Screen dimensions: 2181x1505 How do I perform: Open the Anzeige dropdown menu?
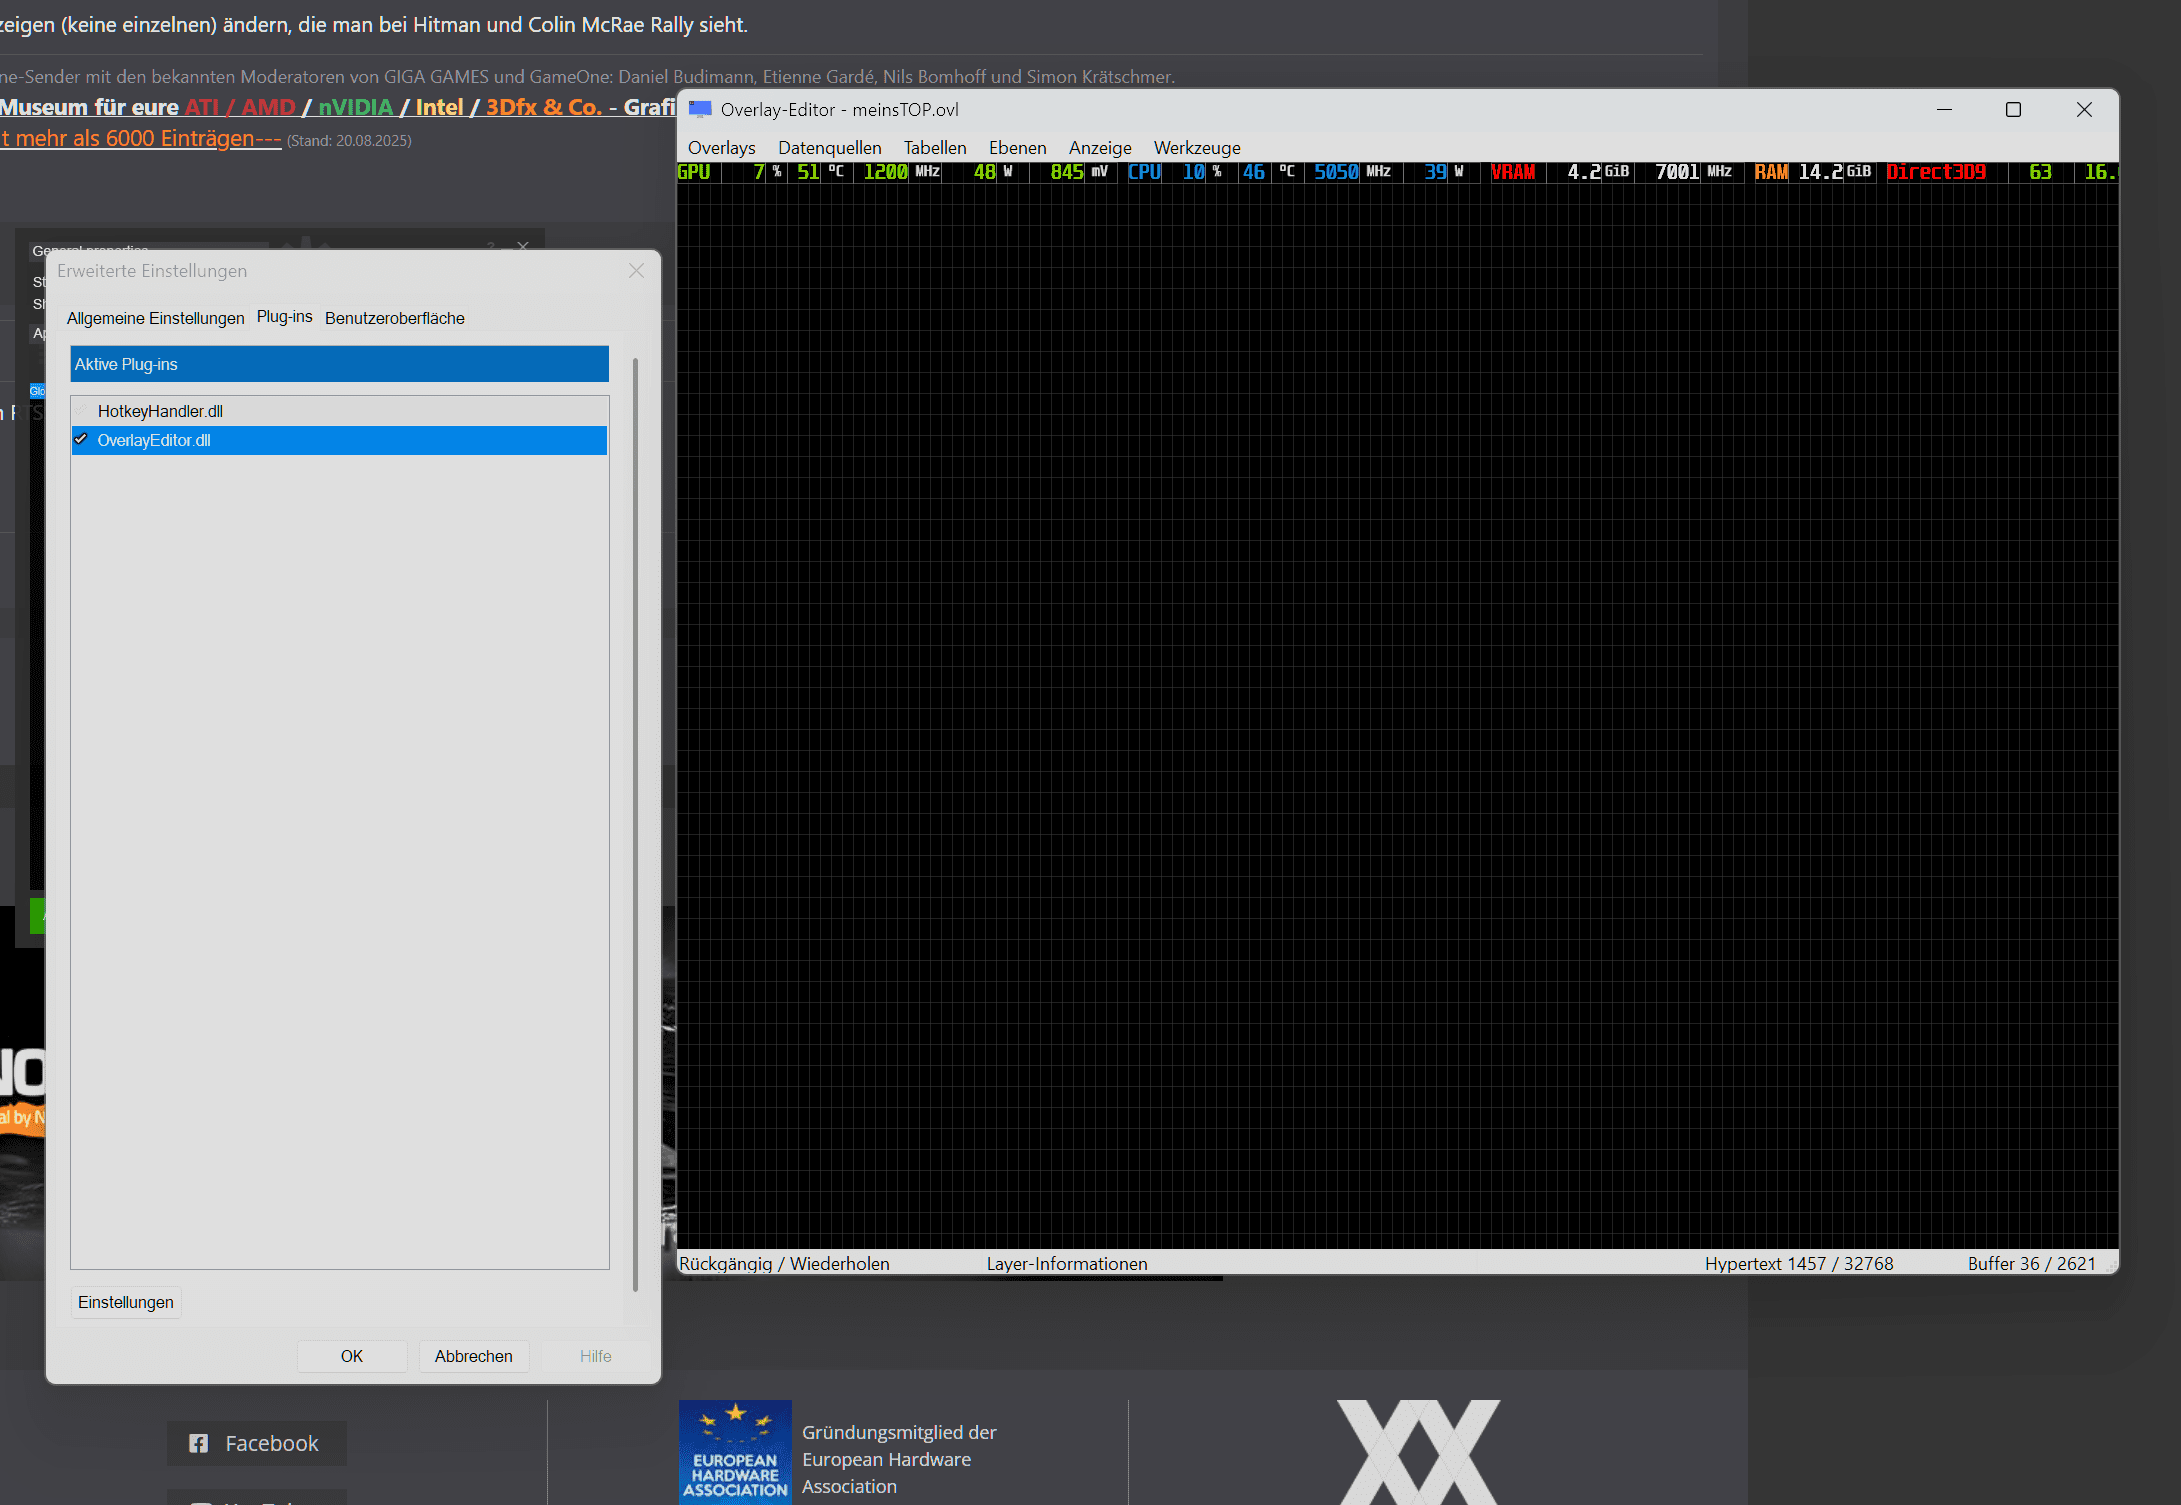pyautogui.click(x=1099, y=148)
